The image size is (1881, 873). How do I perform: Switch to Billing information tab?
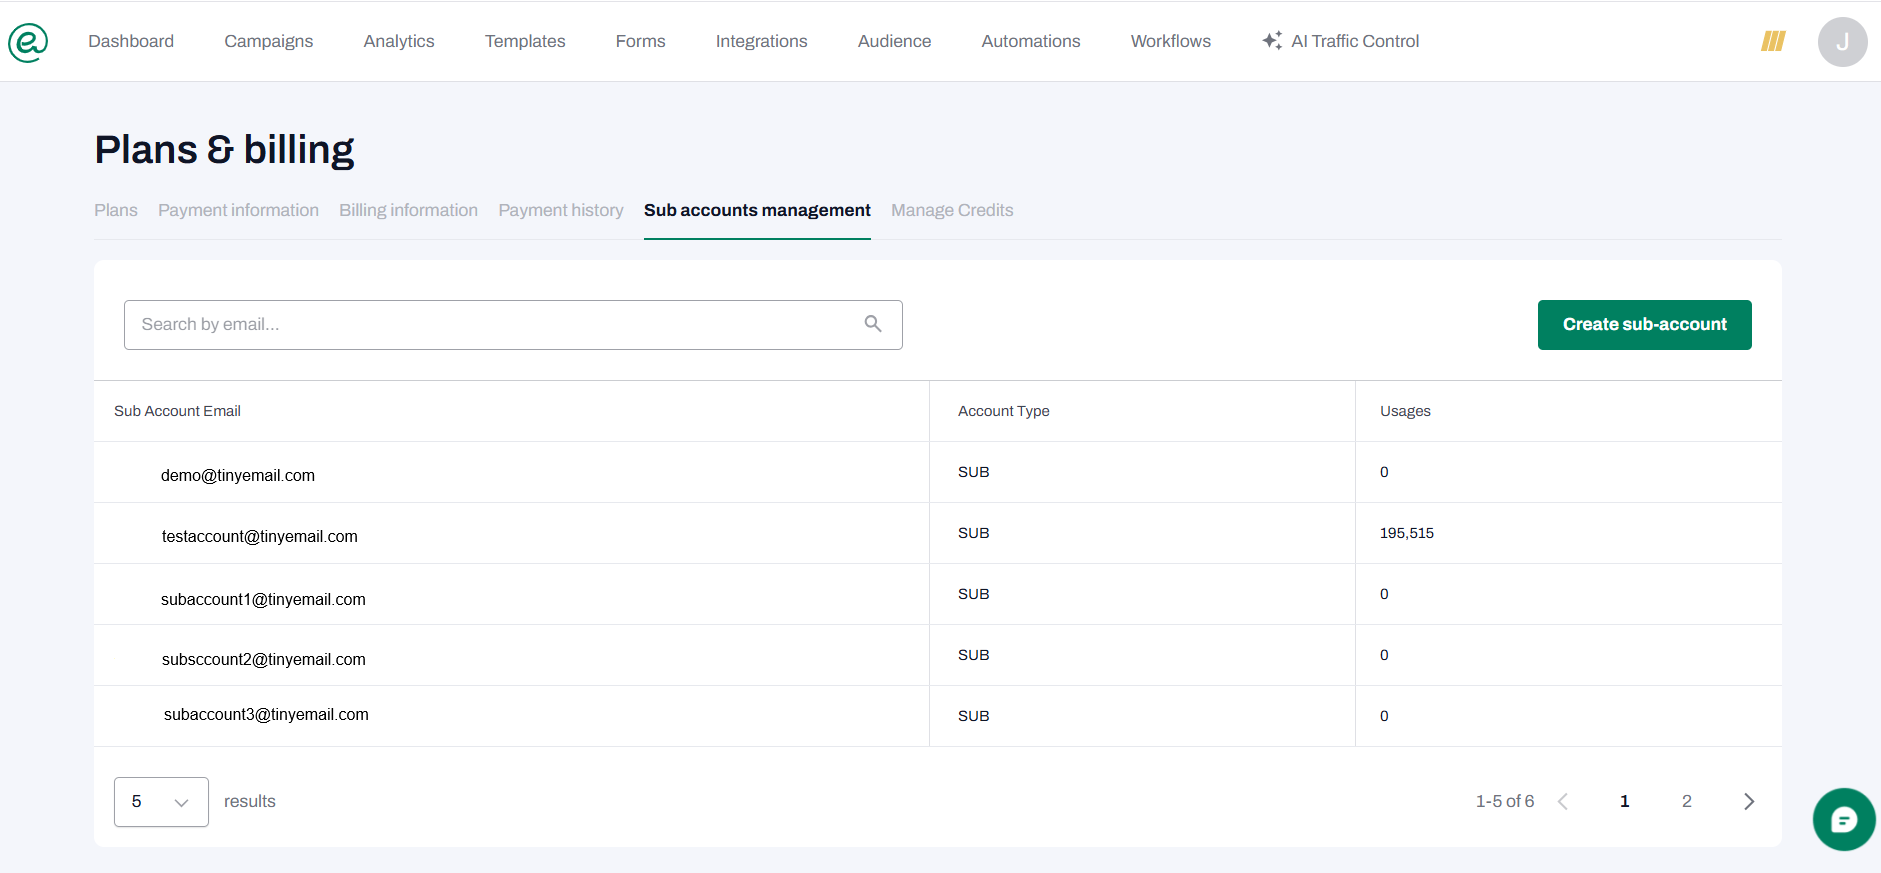point(408,210)
